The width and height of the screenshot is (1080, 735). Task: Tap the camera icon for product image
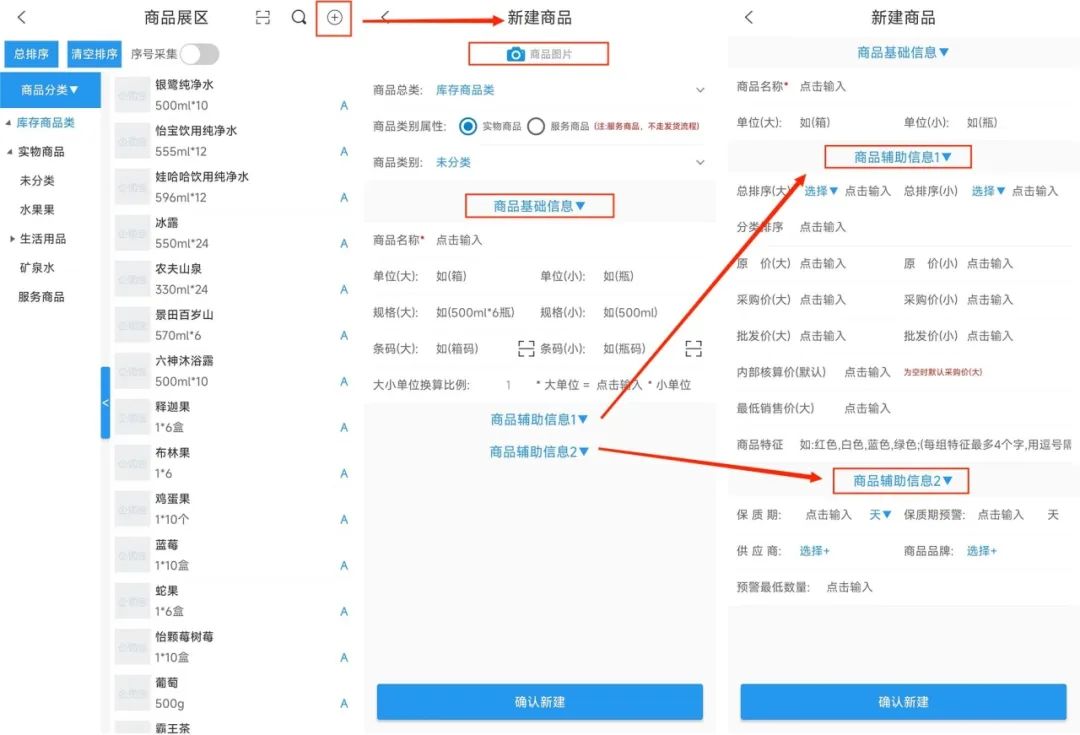(515, 55)
